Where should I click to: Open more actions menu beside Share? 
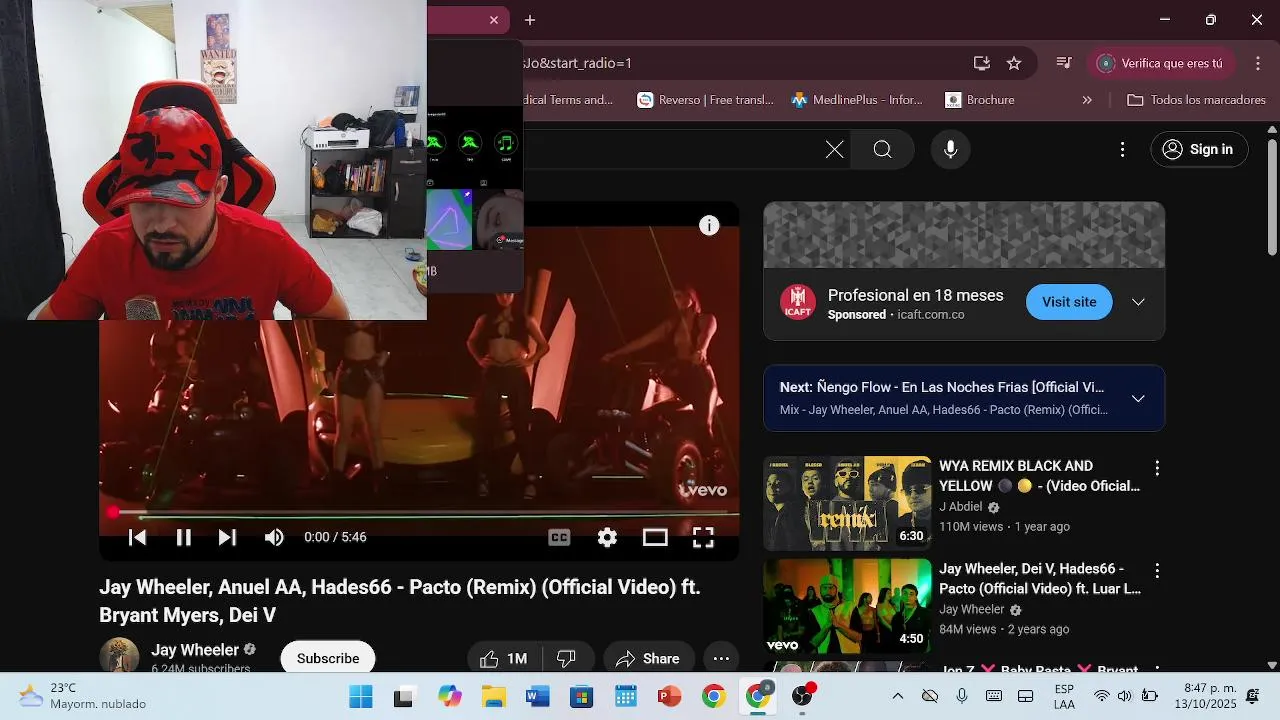pos(721,658)
